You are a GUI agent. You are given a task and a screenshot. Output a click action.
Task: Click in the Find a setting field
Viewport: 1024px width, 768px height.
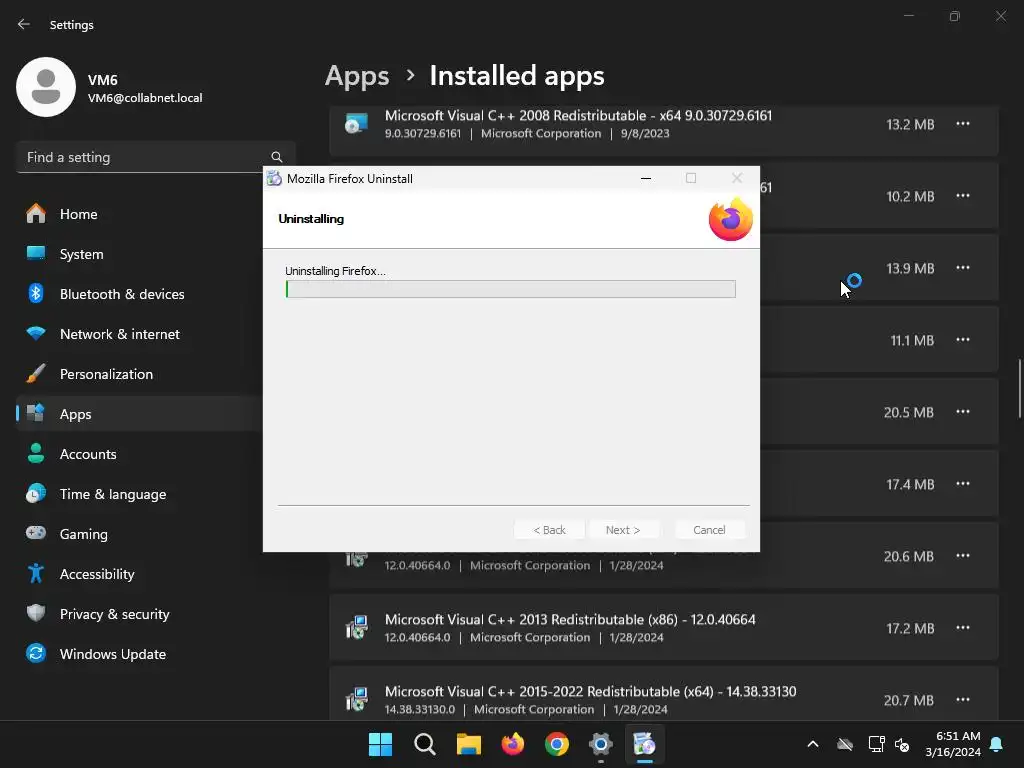click(155, 157)
